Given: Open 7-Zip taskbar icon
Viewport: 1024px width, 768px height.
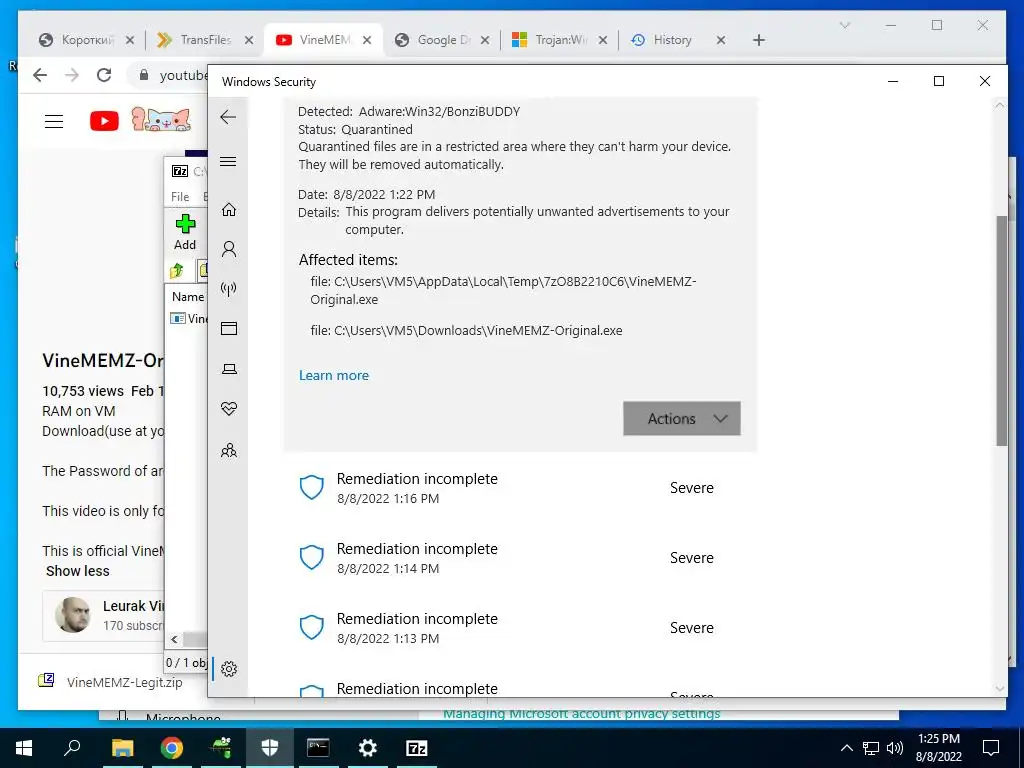Looking at the screenshot, I should pos(417,748).
